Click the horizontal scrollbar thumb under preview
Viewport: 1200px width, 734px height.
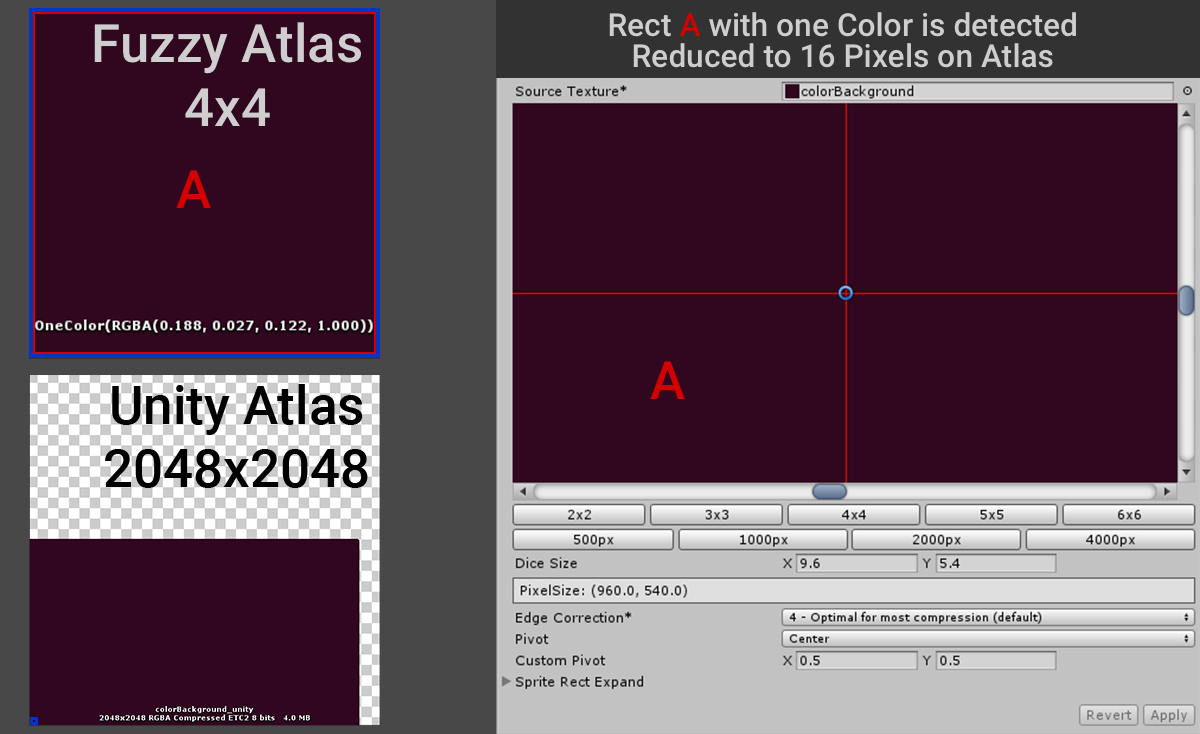click(829, 492)
